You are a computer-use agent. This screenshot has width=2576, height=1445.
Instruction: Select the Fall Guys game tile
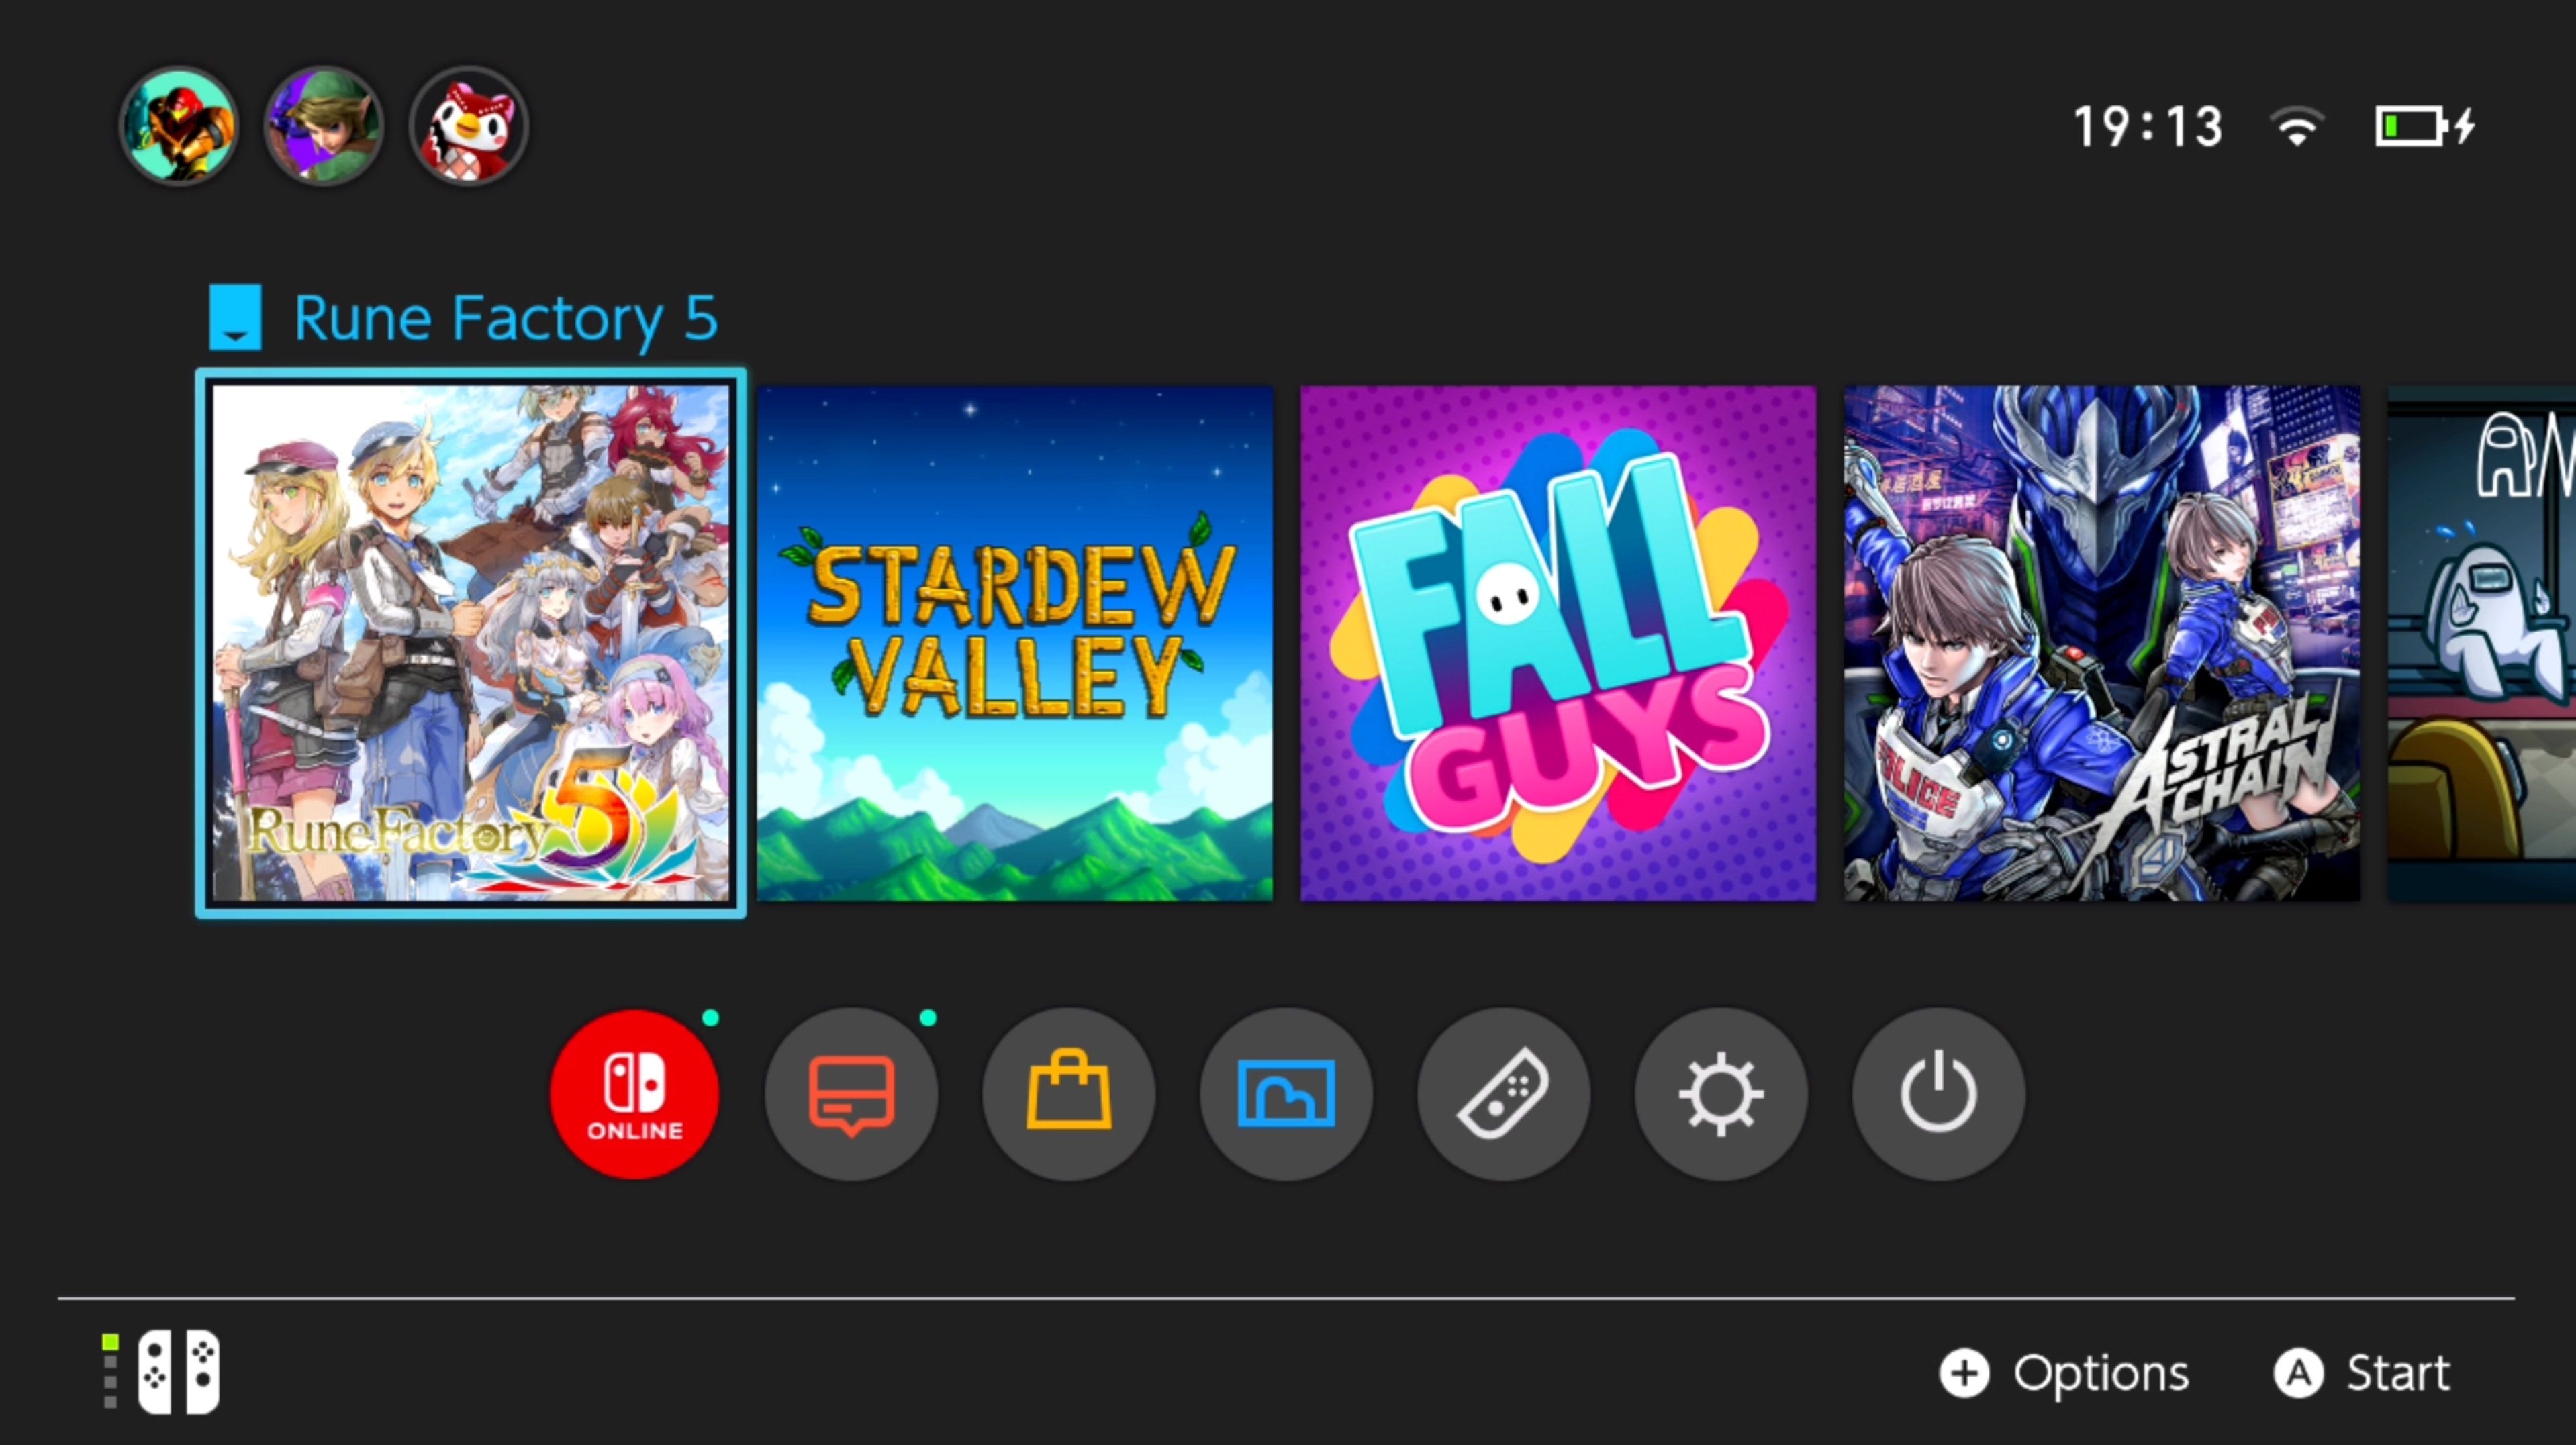point(1558,644)
